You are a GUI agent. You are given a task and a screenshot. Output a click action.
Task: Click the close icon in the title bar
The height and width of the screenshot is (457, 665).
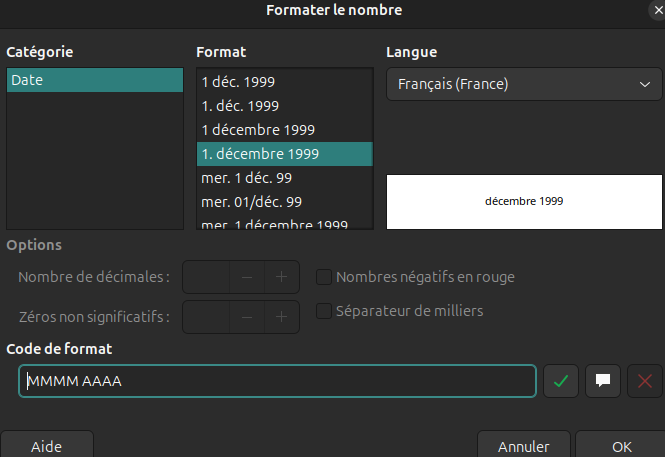[x=653, y=10]
